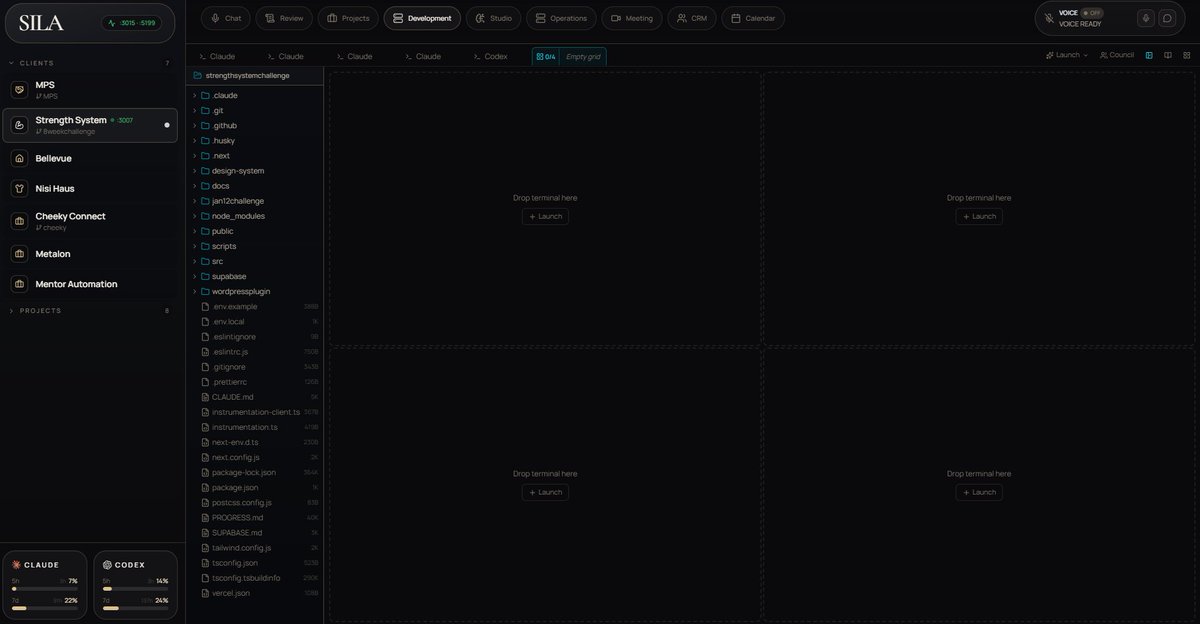The height and width of the screenshot is (624, 1200).
Task: Click the strengthsystemchallenge root folder icon
Action: 198,75
